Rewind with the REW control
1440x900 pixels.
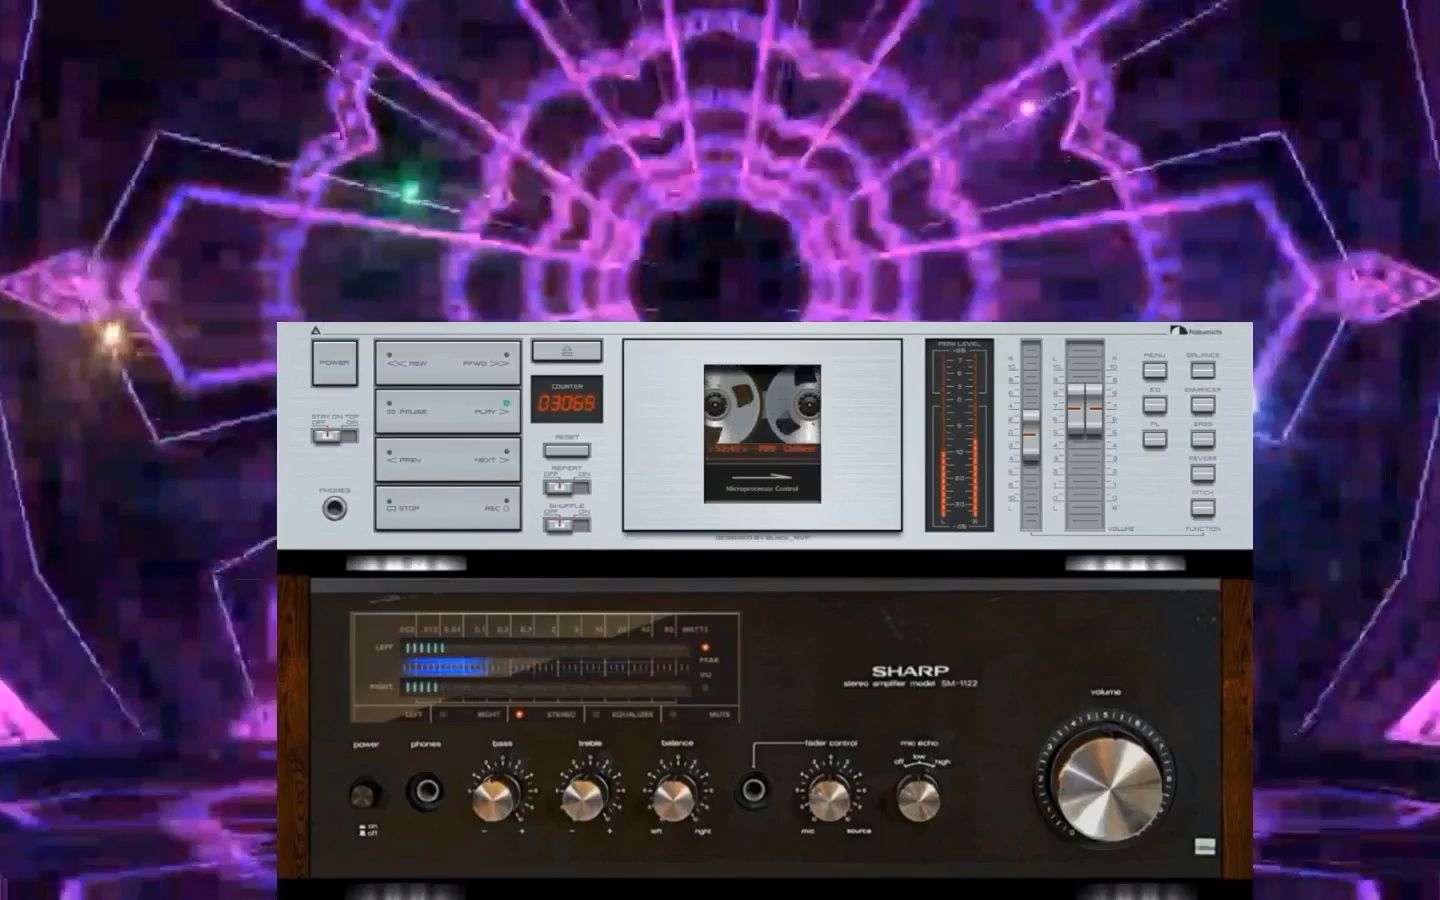(411, 363)
